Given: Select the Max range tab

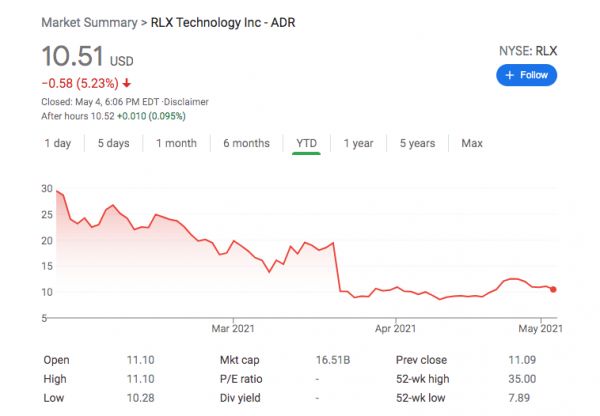Looking at the screenshot, I should coord(472,143).
